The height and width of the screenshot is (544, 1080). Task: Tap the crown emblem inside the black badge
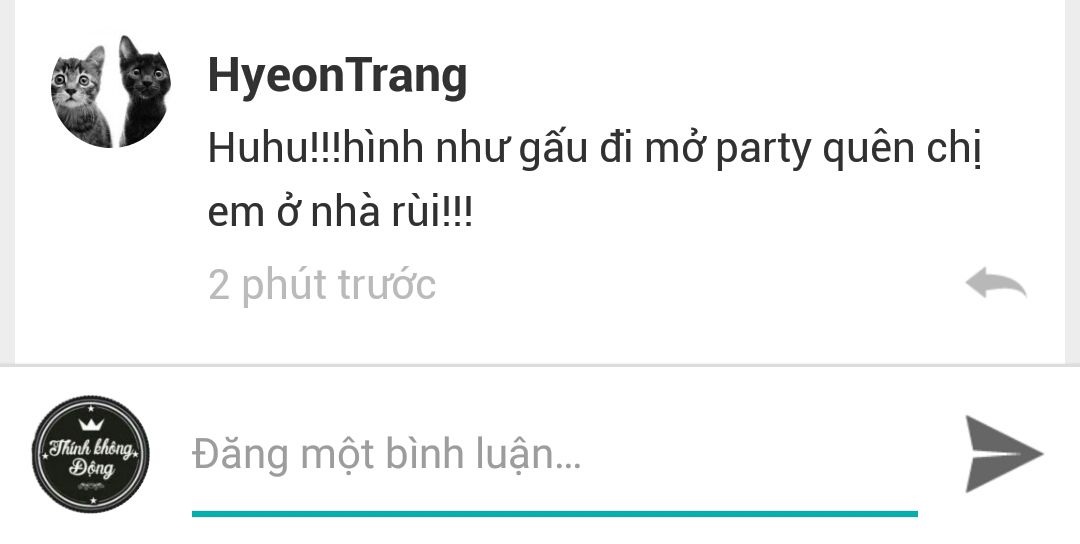tap(90, 423)
